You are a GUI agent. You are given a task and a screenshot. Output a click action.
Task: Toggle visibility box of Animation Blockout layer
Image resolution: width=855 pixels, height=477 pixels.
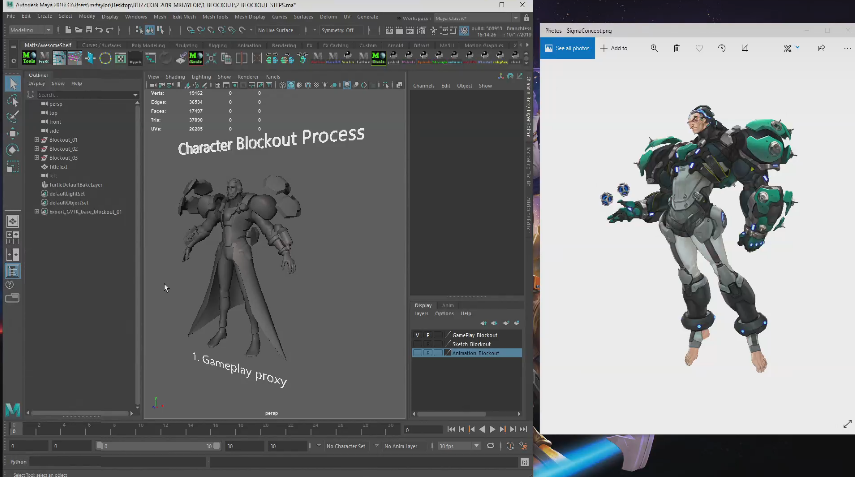(417, 353)
